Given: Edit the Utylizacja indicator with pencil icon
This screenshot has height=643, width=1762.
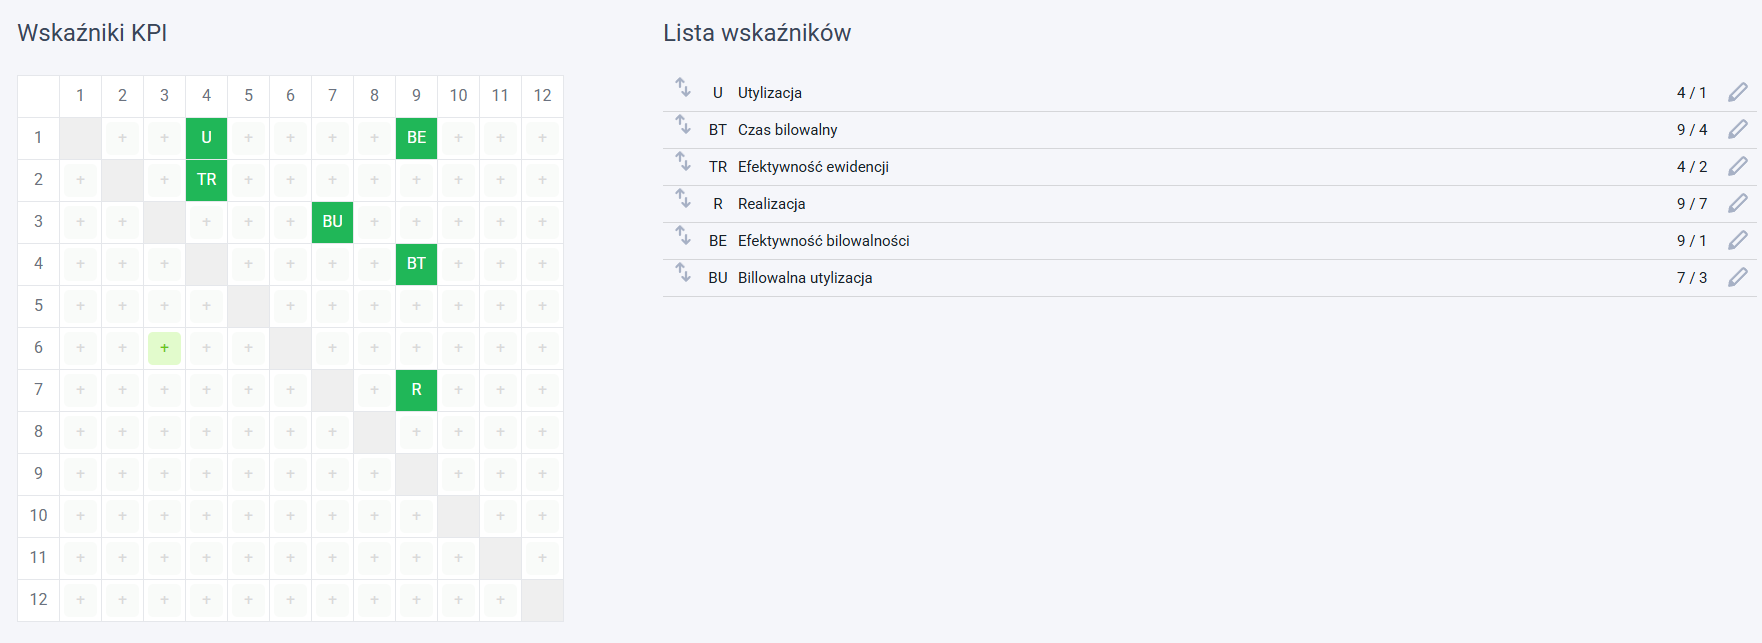Looking at the screenshot, I should tap(1738, 92).
